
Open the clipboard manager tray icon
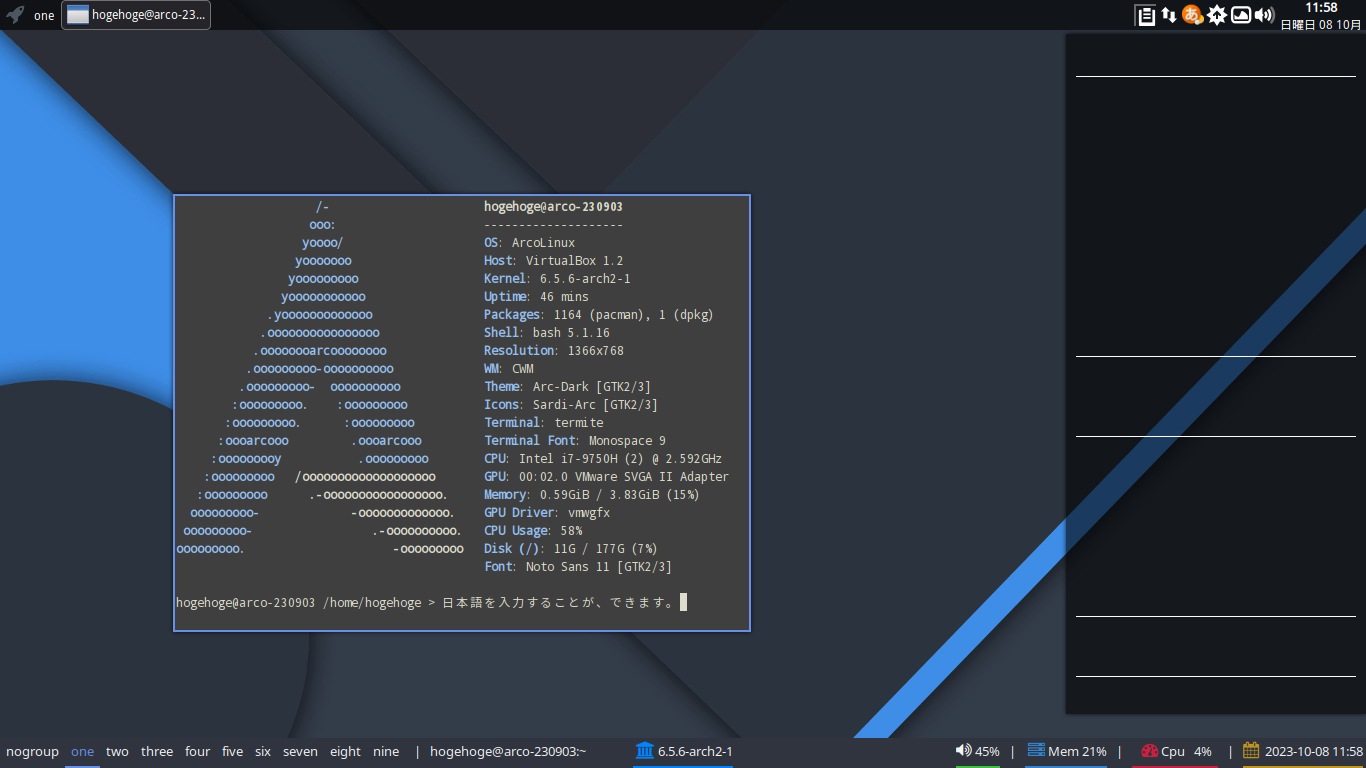(x=1145, y=15)
